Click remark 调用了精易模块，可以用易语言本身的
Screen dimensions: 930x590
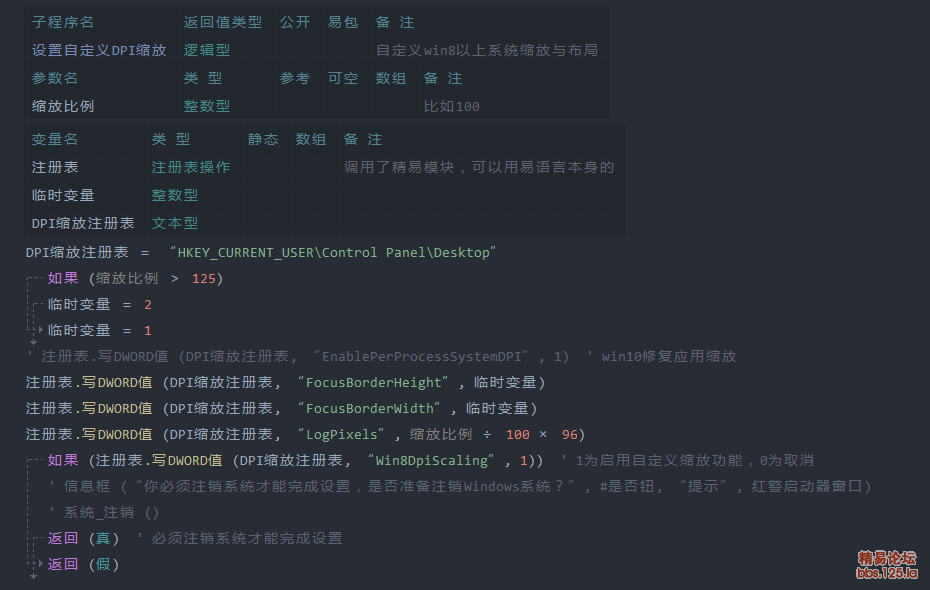[479, 167]
